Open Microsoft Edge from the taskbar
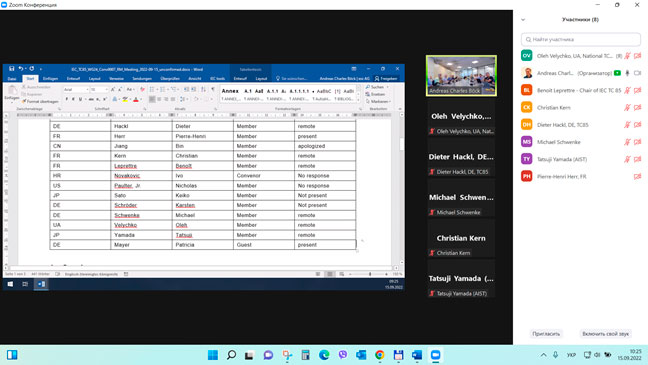Screen dimensions: 648x365 [324, 355]
